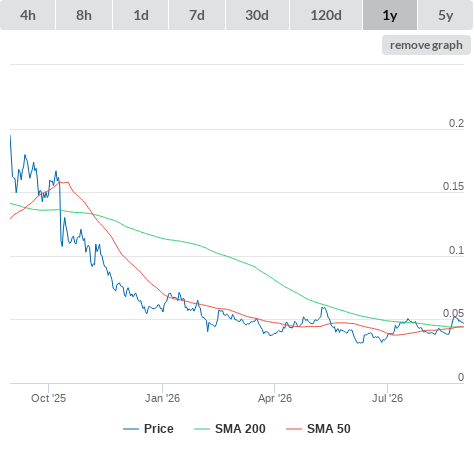Switch to the 5y time range
The height and width of the screenshot is (455, 474).
point(446,15)
